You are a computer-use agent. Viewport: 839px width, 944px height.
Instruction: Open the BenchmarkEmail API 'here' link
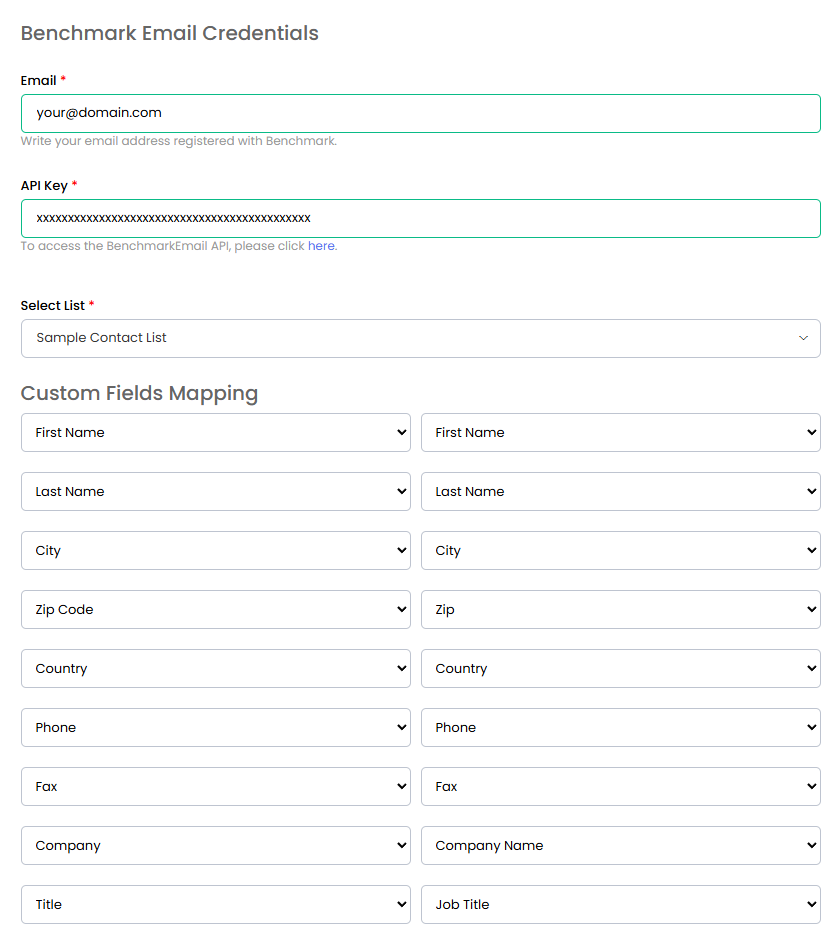point(321,246)
